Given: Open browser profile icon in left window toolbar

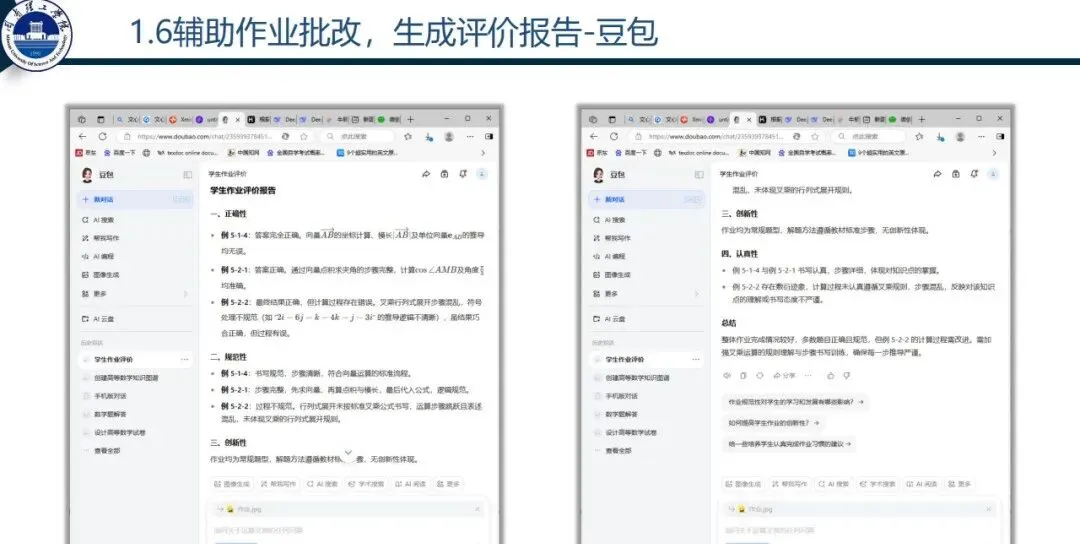Looking at the screenshot, I should 449,136.
